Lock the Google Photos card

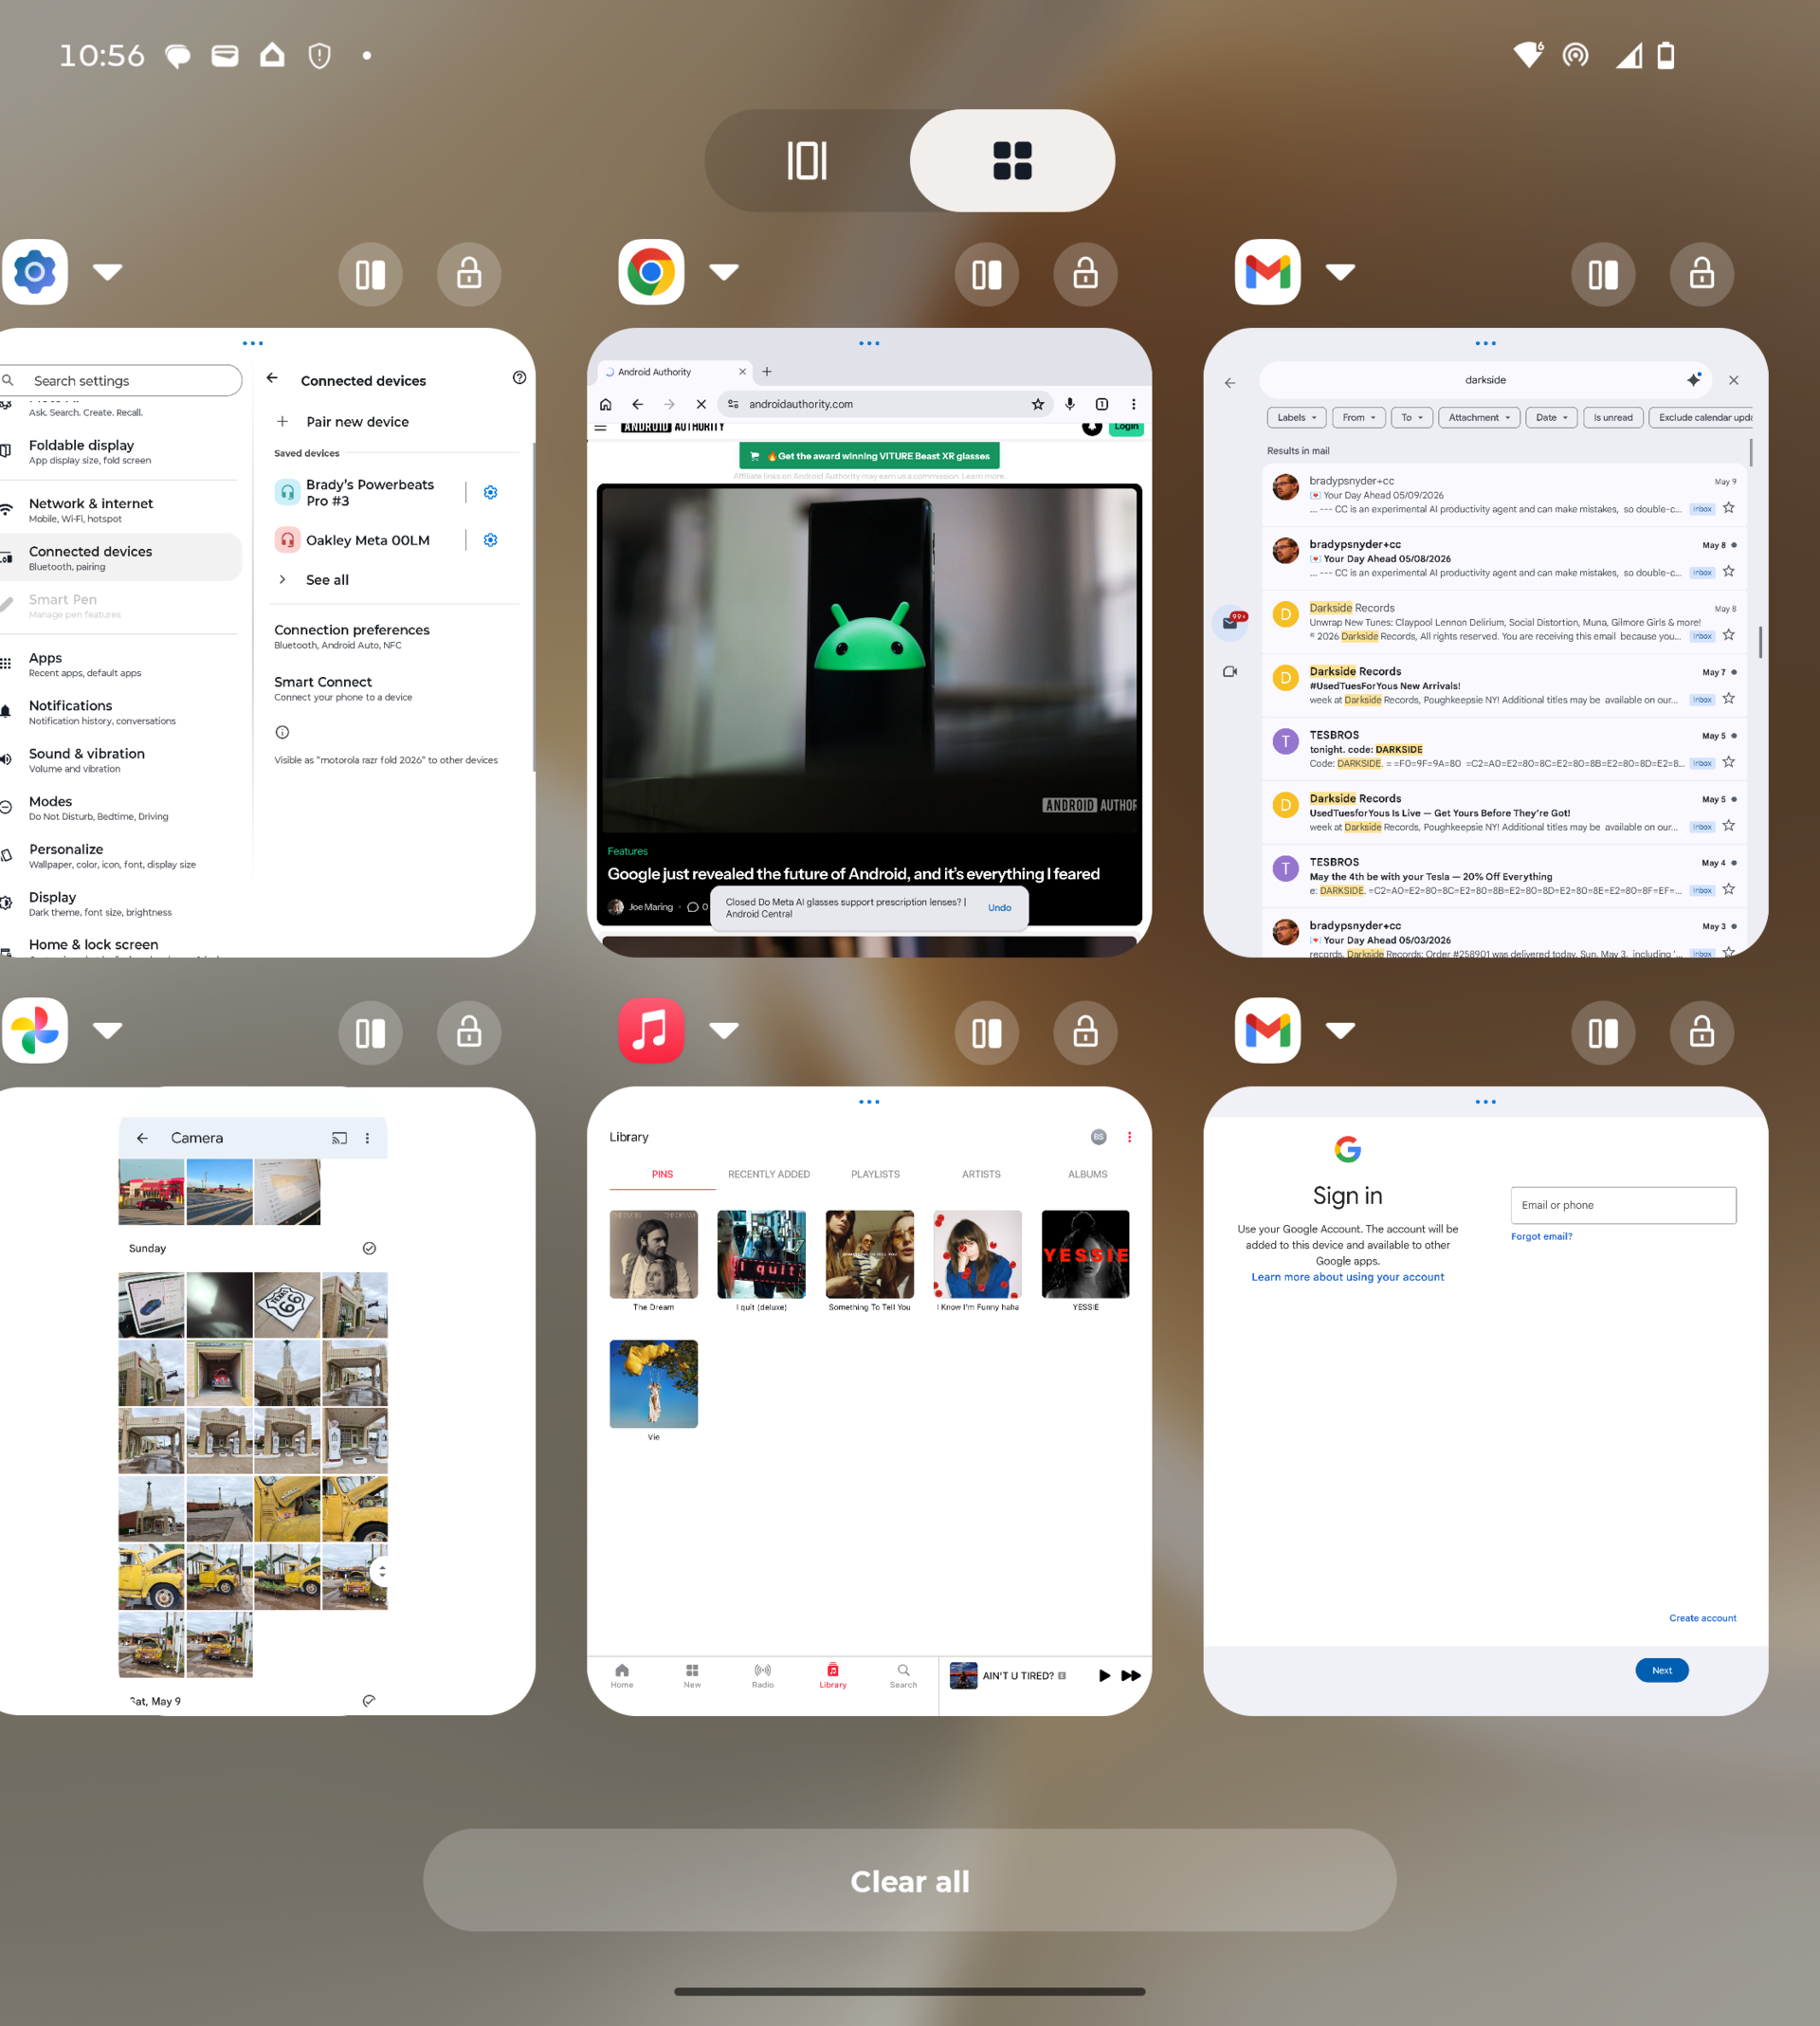(469, 1032)
